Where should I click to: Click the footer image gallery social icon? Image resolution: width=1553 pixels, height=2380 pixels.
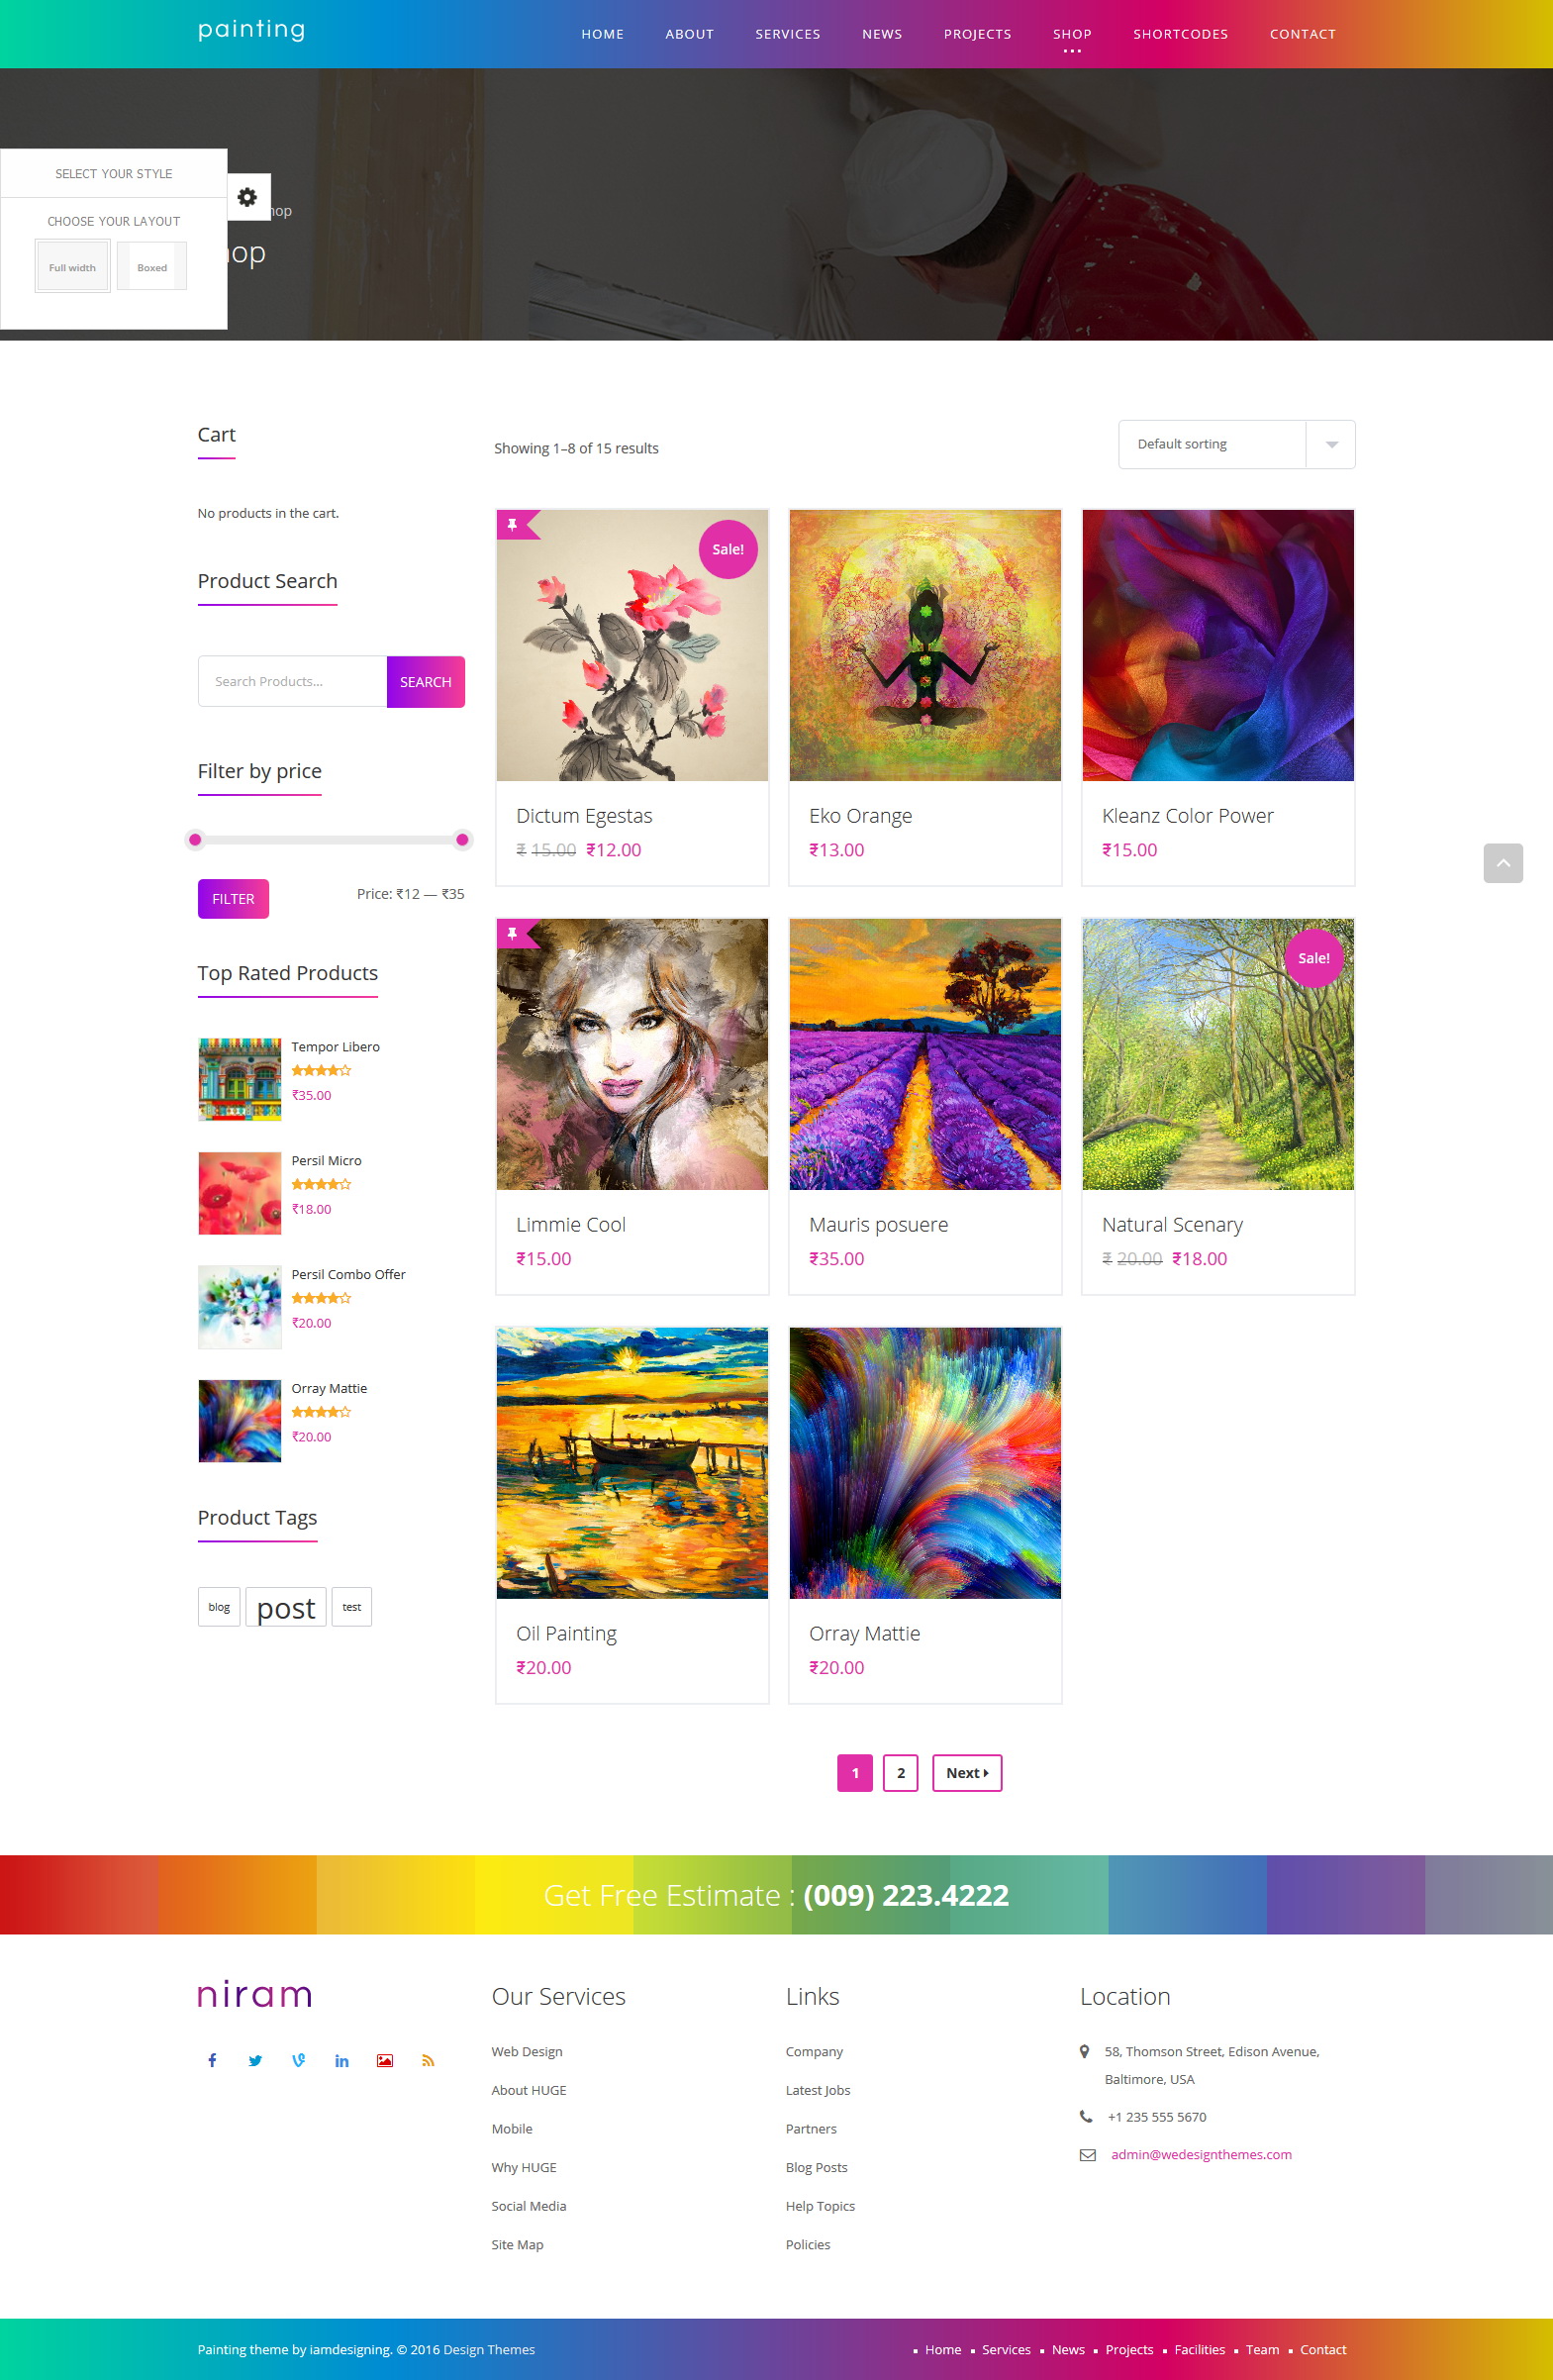pos(385,2060)
